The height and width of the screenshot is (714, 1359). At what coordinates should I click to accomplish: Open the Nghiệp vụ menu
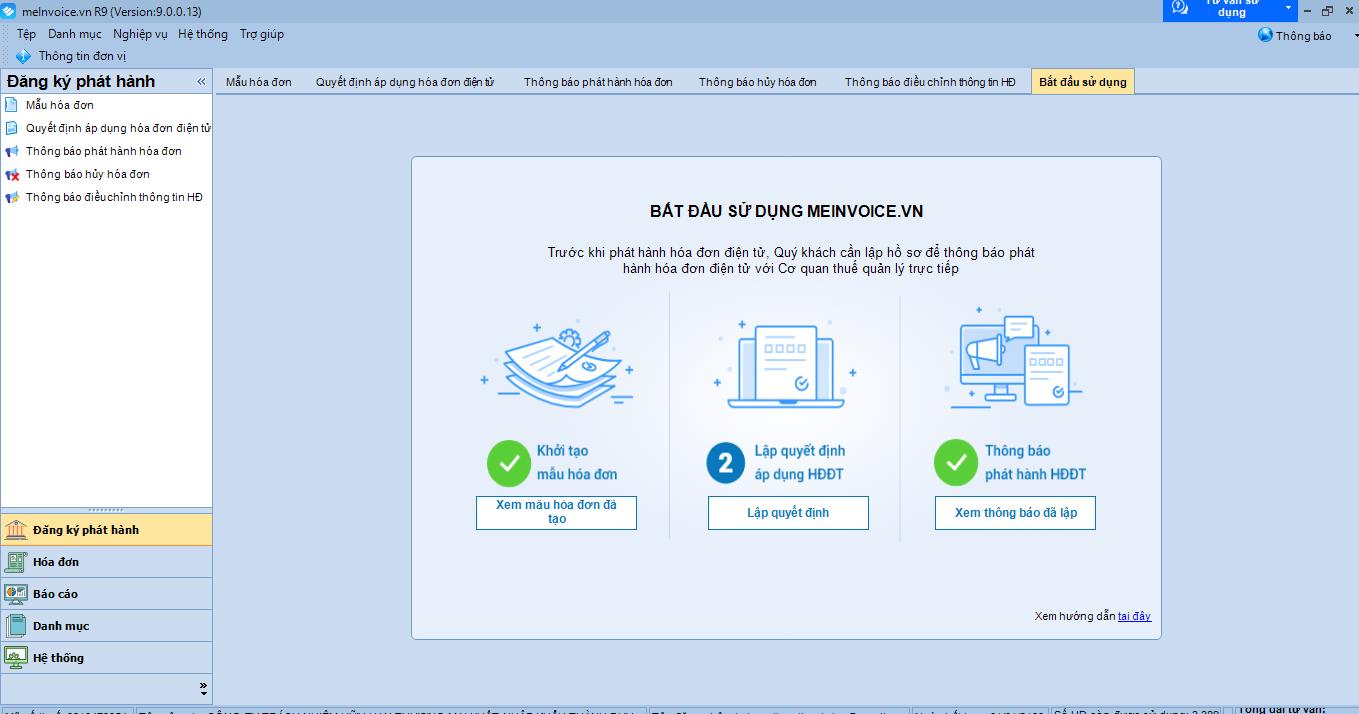pos(140,34)
